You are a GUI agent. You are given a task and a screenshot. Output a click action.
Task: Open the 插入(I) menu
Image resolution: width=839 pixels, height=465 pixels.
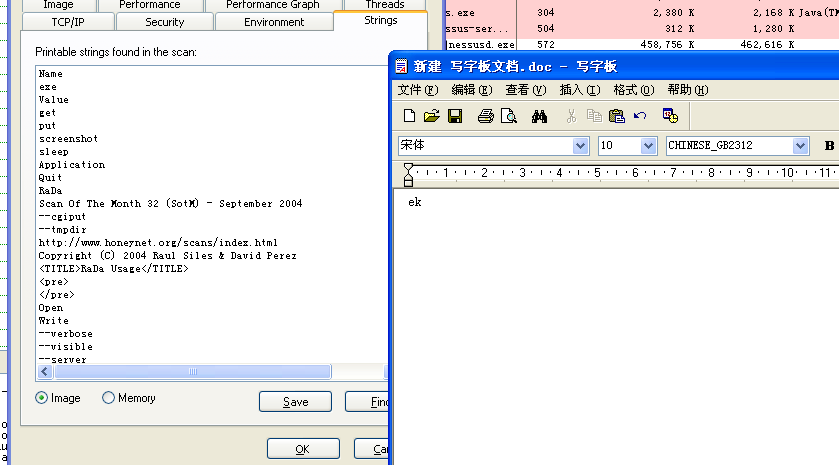click(x=580, y=90)
